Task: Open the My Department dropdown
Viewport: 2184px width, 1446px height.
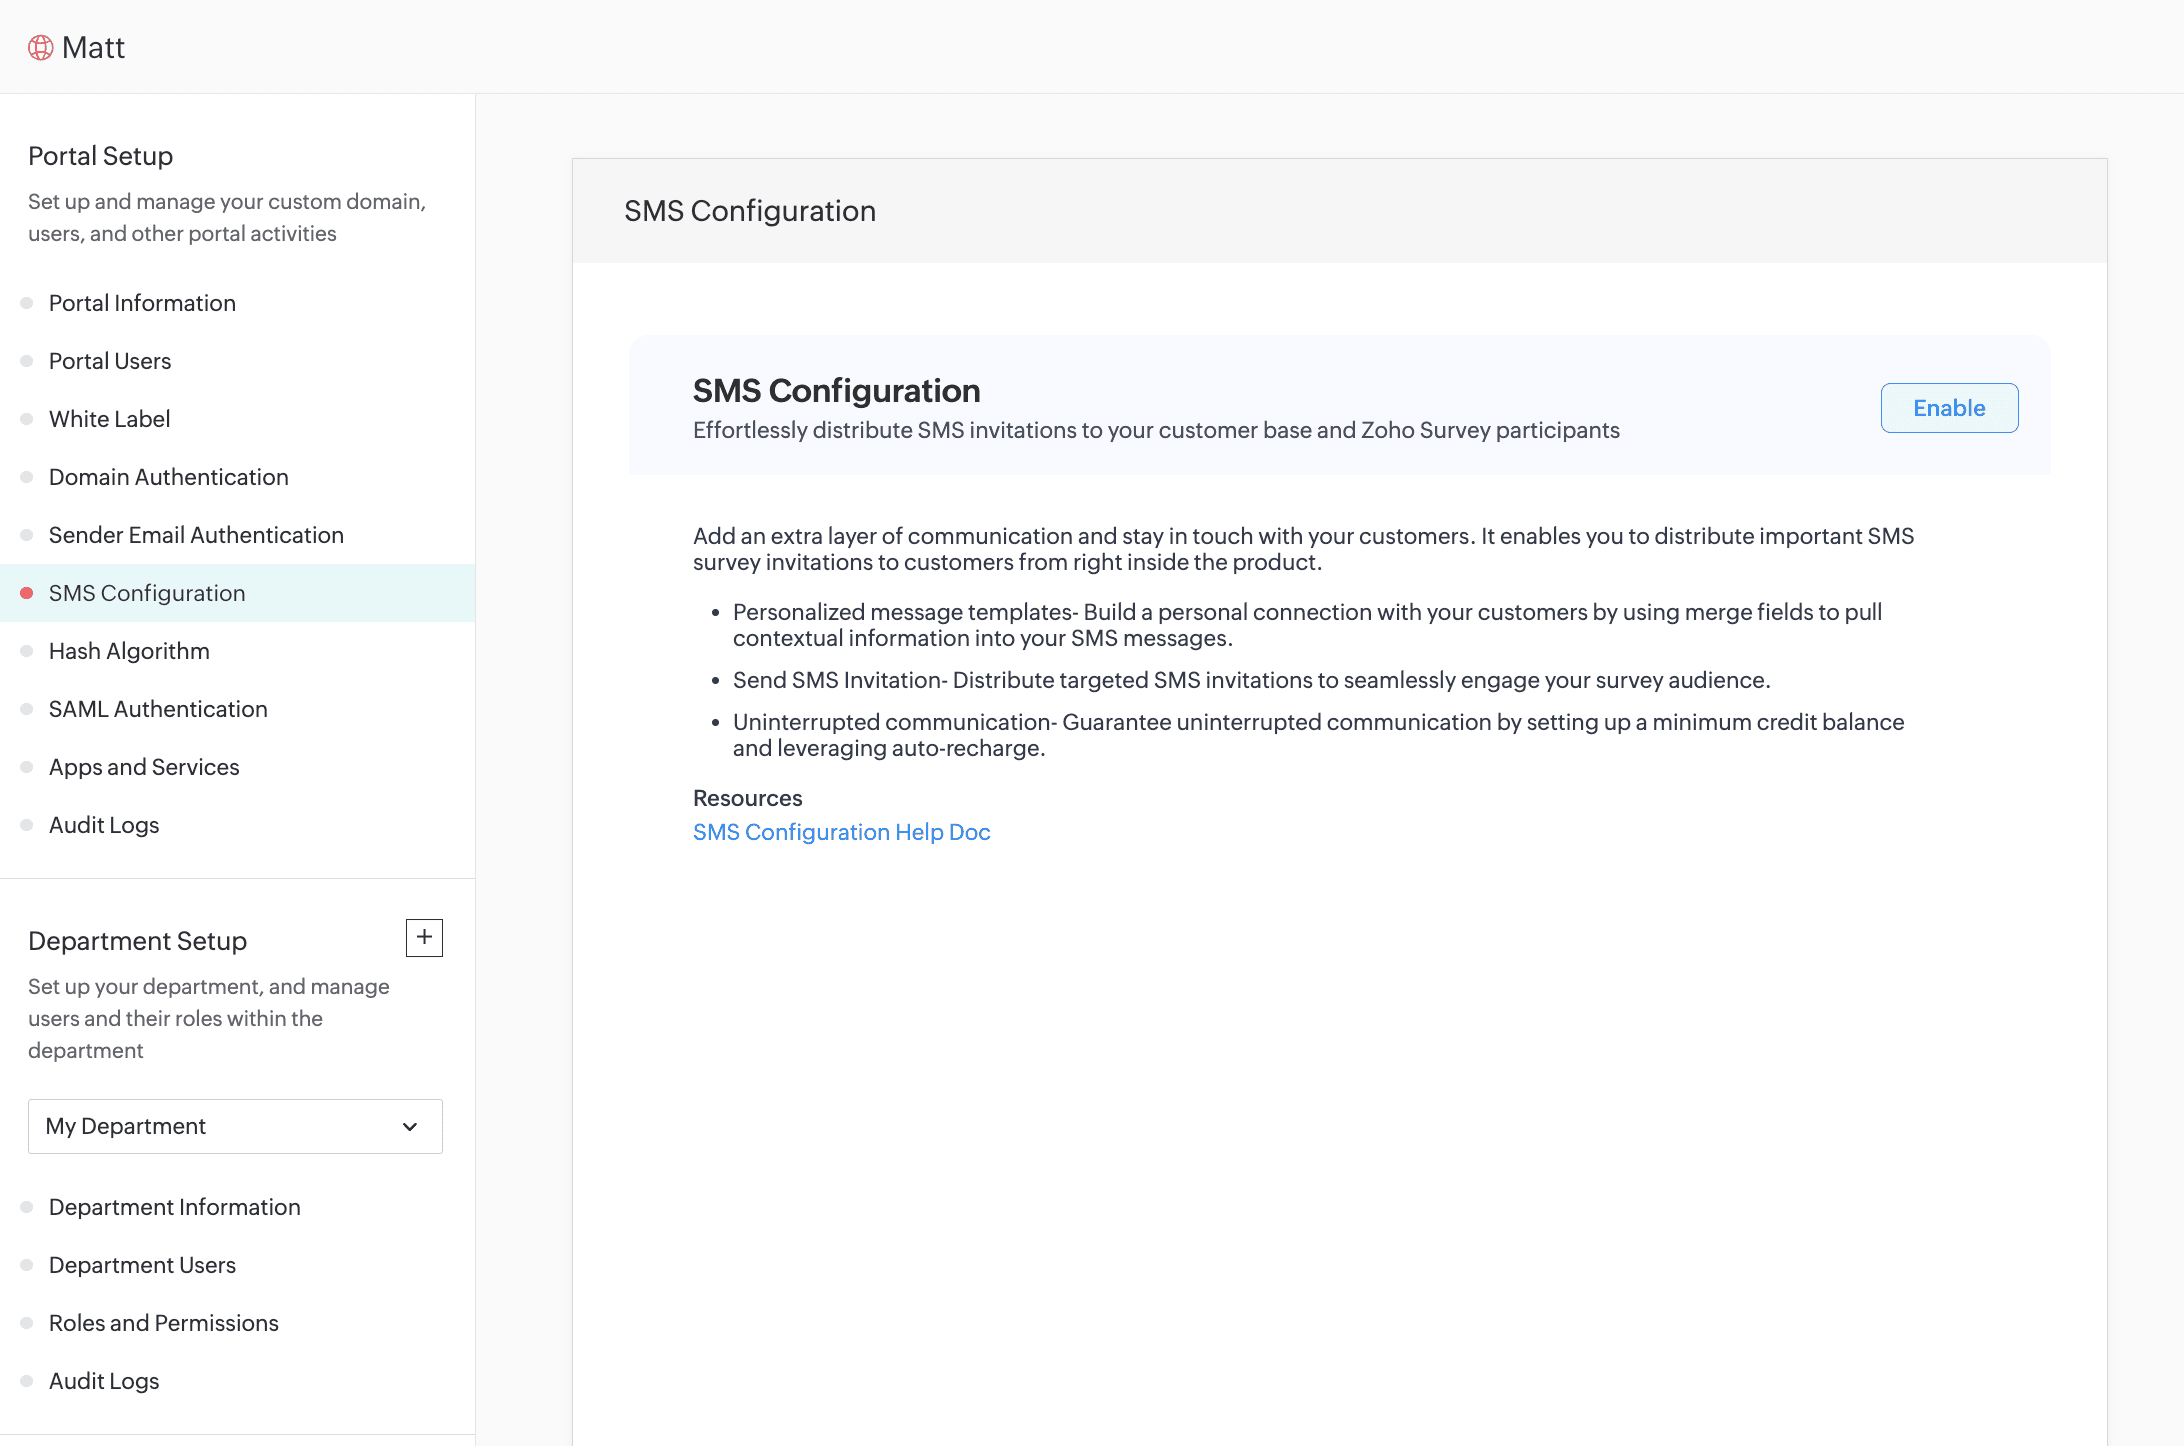Action: 235,1126
